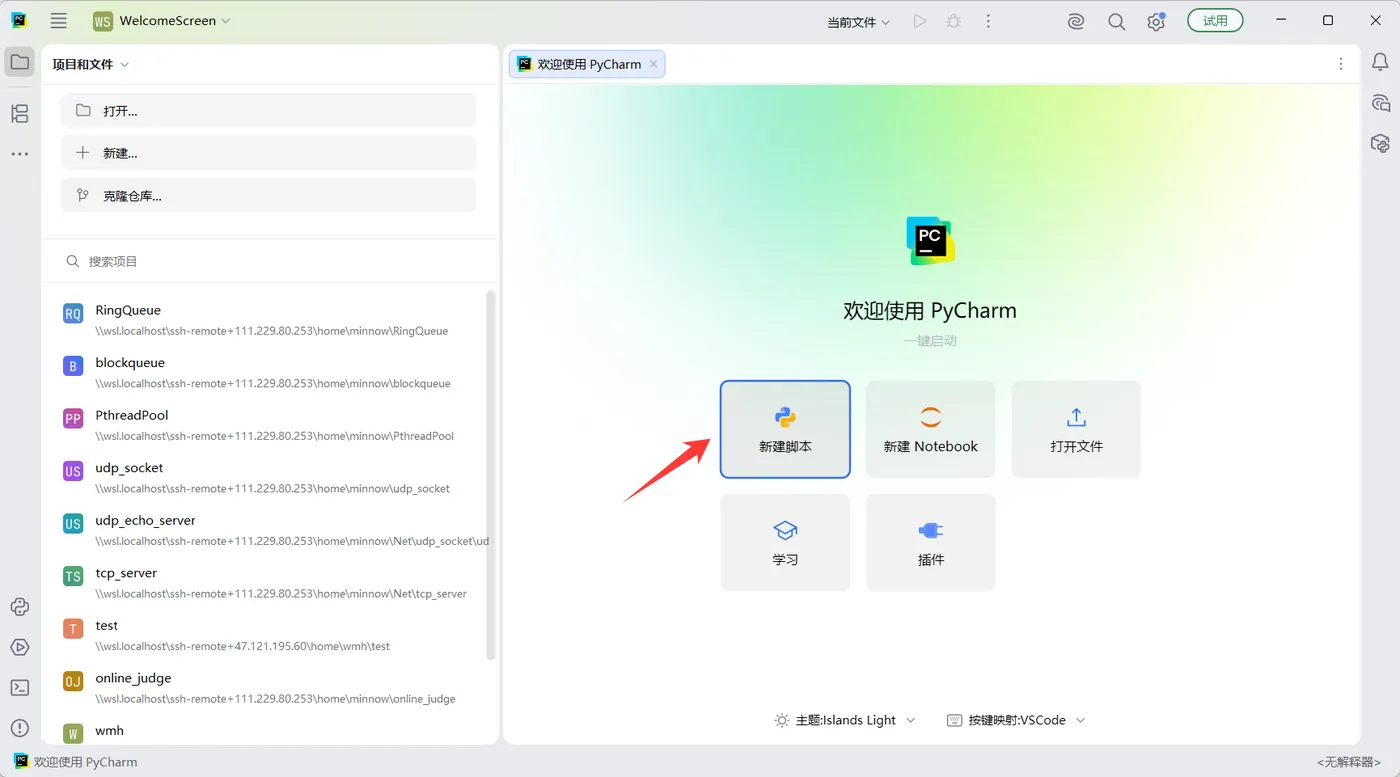
Task: Show more tool windows ellipsis in left sidebar
Action: click(x=20, y=154)
